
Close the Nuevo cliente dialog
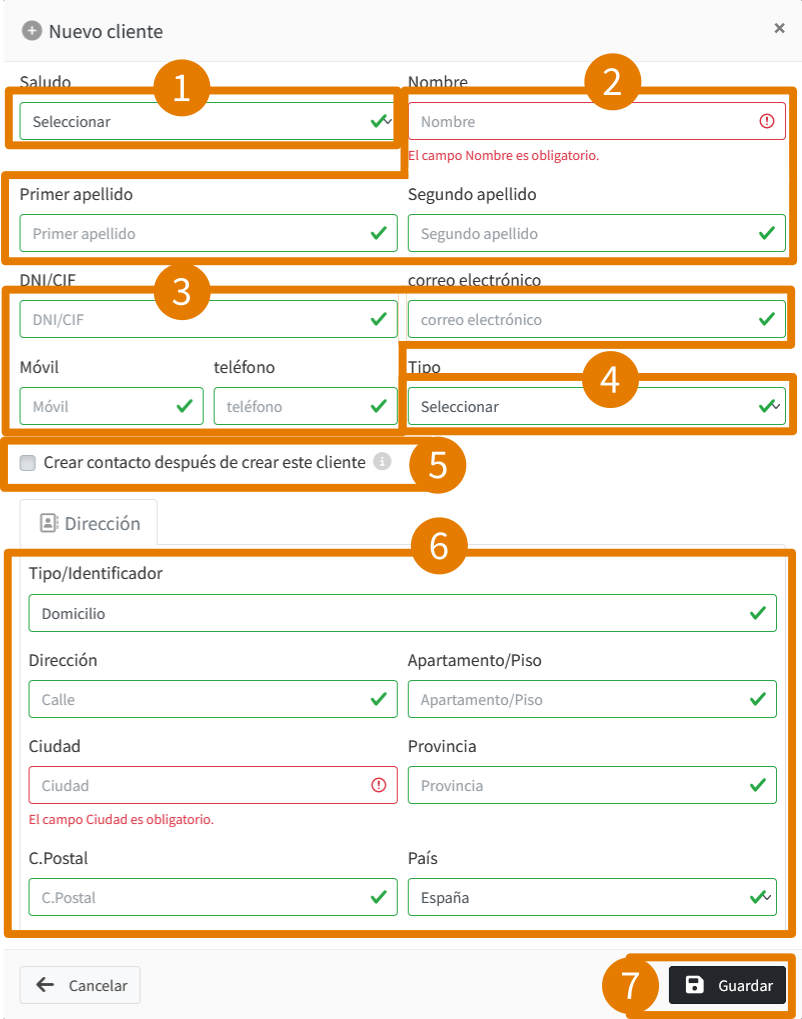(x=779, y=28)
